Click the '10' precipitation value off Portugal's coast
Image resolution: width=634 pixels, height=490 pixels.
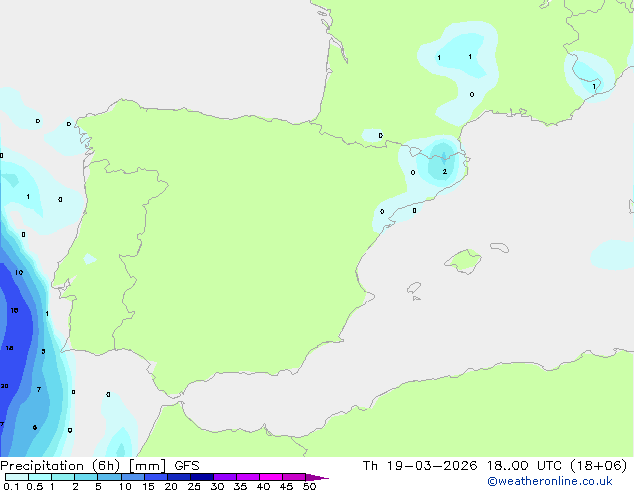pos(19,272)
